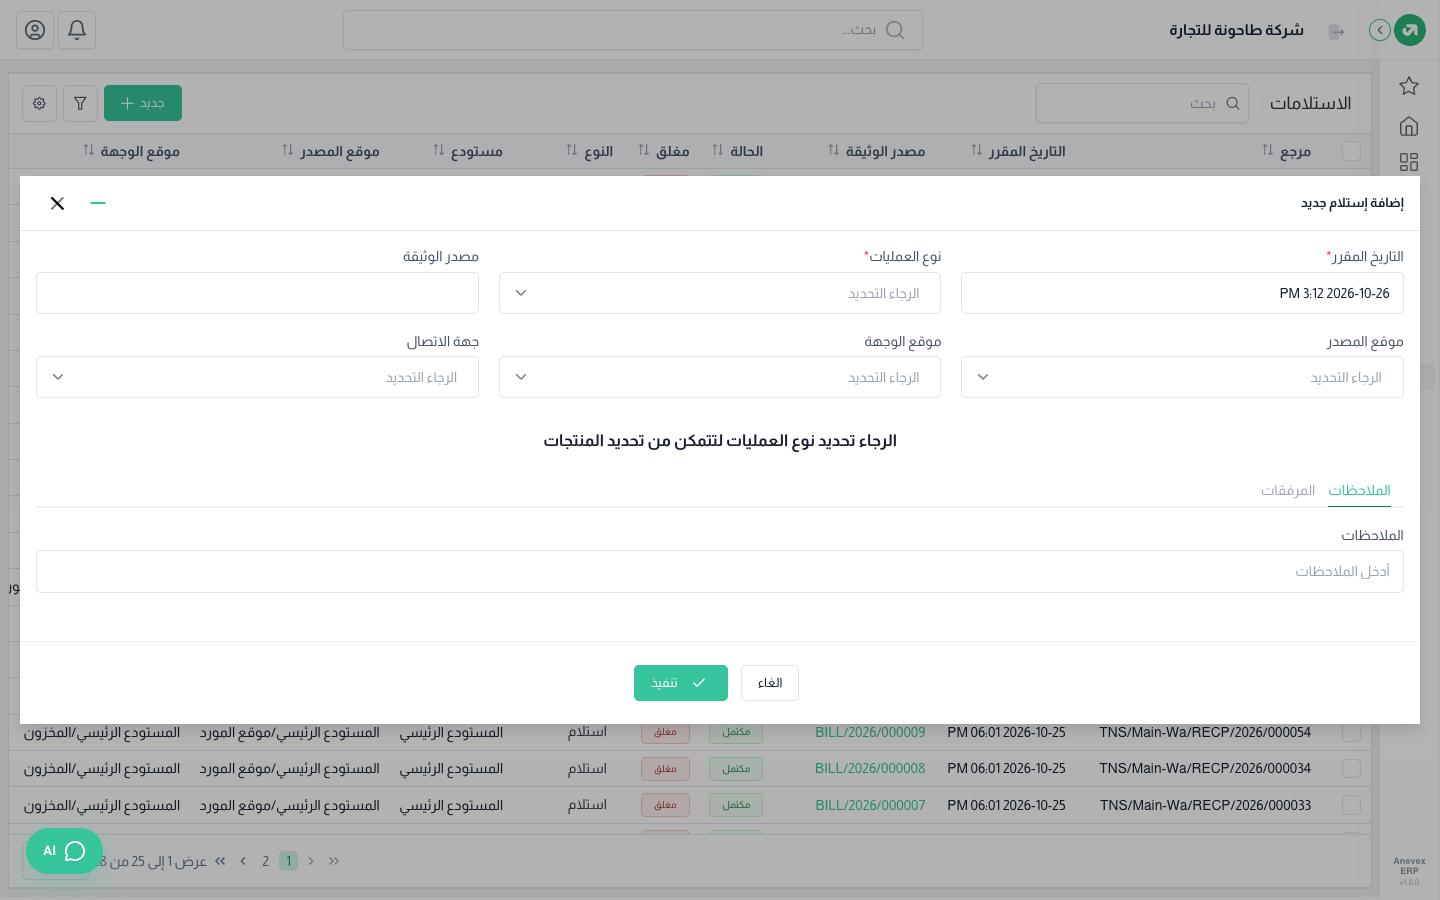Open the AI chat assistant
Viewport: 1440px width, 900px height.
click(64, 851)
